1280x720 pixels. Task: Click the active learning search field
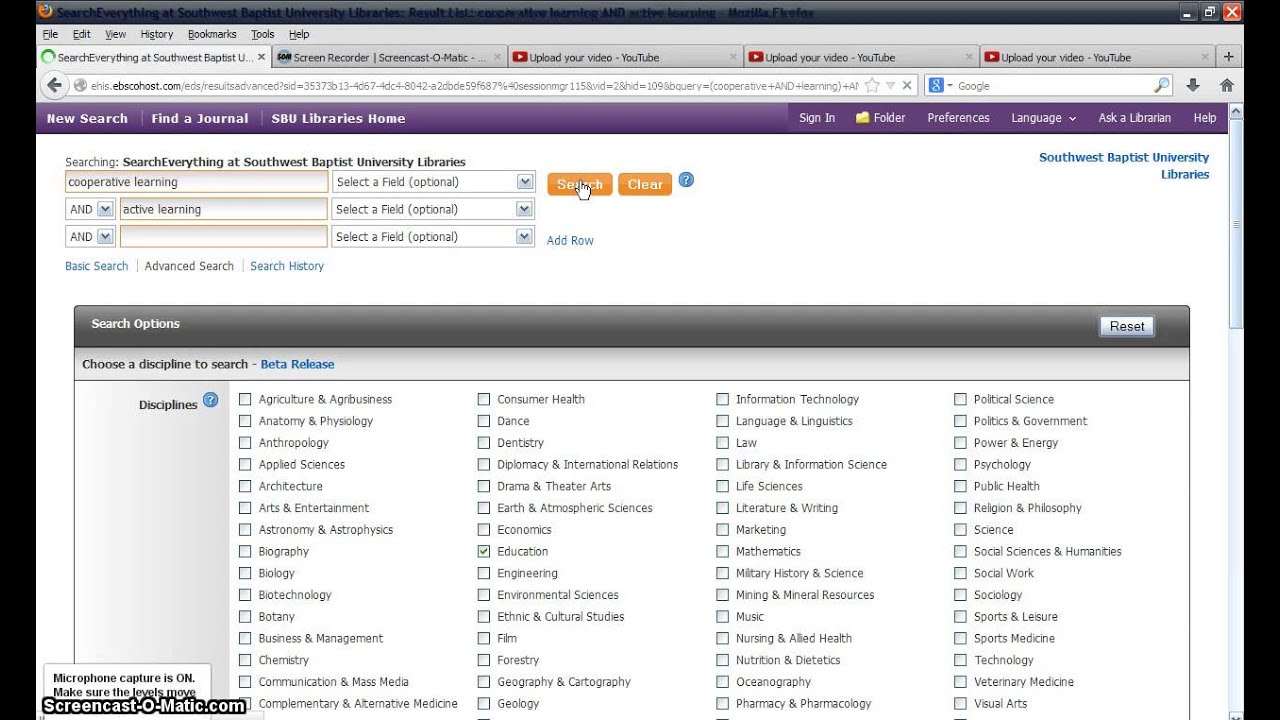(224, 209)
